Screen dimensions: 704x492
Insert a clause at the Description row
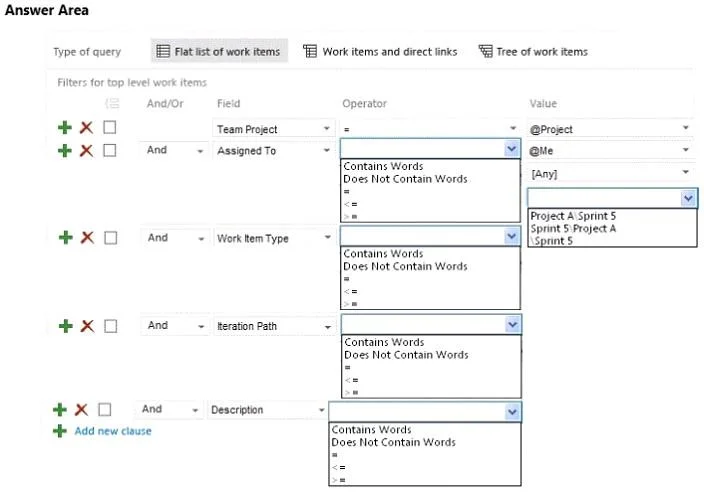pos(60,409)
